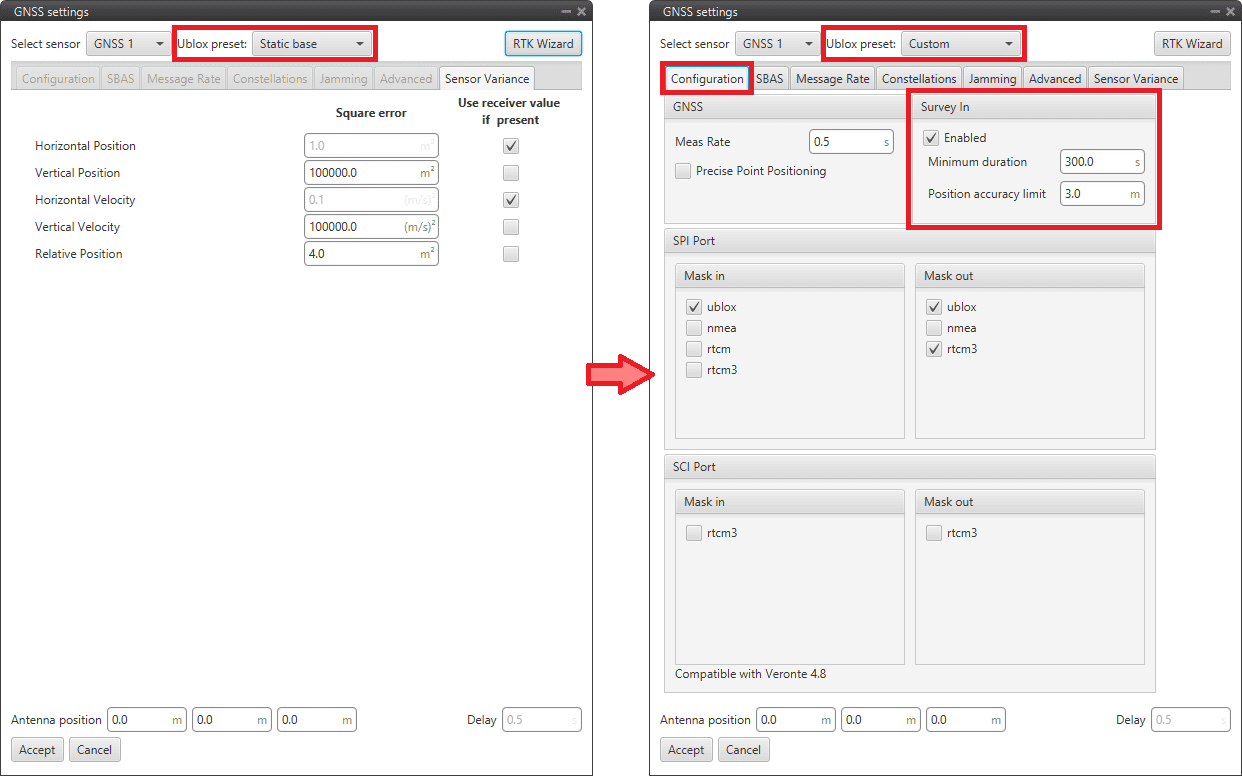The width and height of the screenshot is (1242, 776).
Task: Toggle Survey In Enabled checkbox
Action: [x=931, y=138]
